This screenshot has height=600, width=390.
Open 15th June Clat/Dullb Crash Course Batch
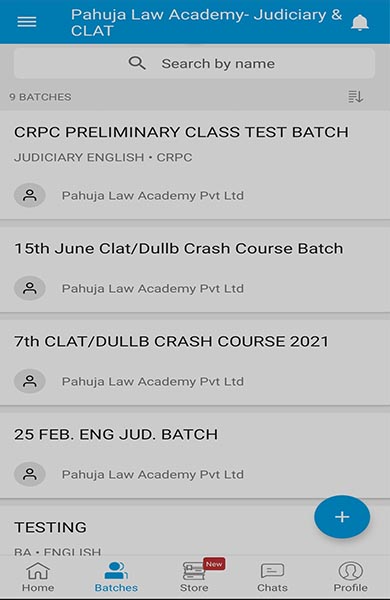(195, 270)
